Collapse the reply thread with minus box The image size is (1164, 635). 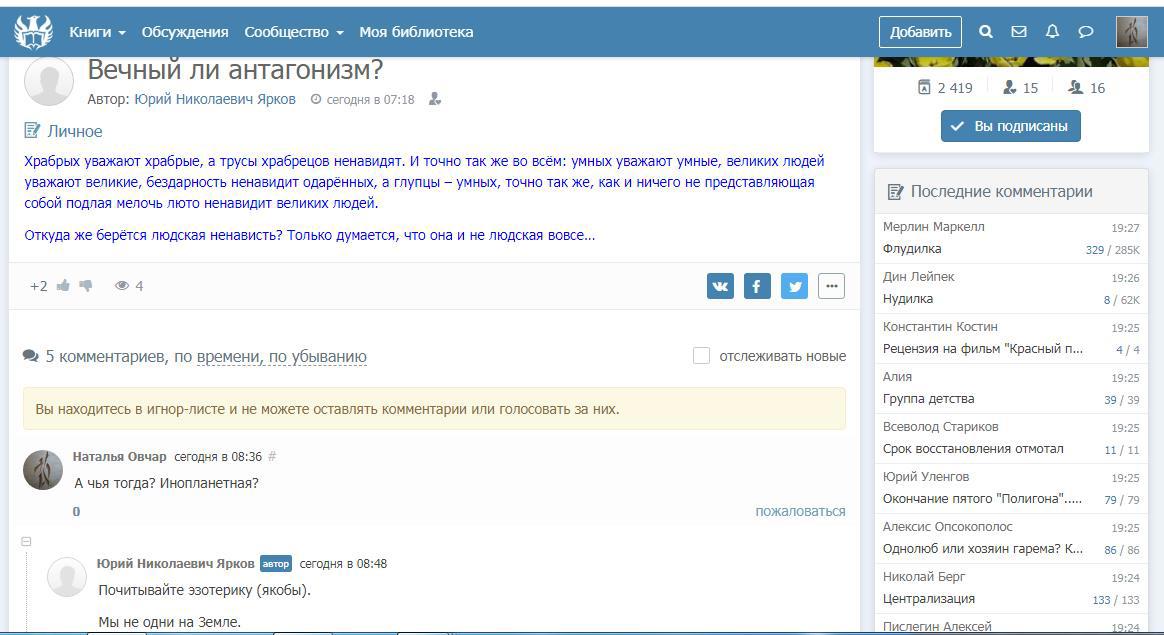[x=26, y=541]
